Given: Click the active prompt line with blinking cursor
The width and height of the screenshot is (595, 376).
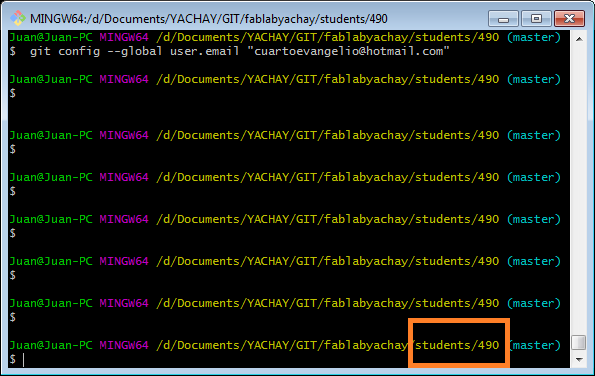Looking at the screenshot, I should [x=289, y=359].
